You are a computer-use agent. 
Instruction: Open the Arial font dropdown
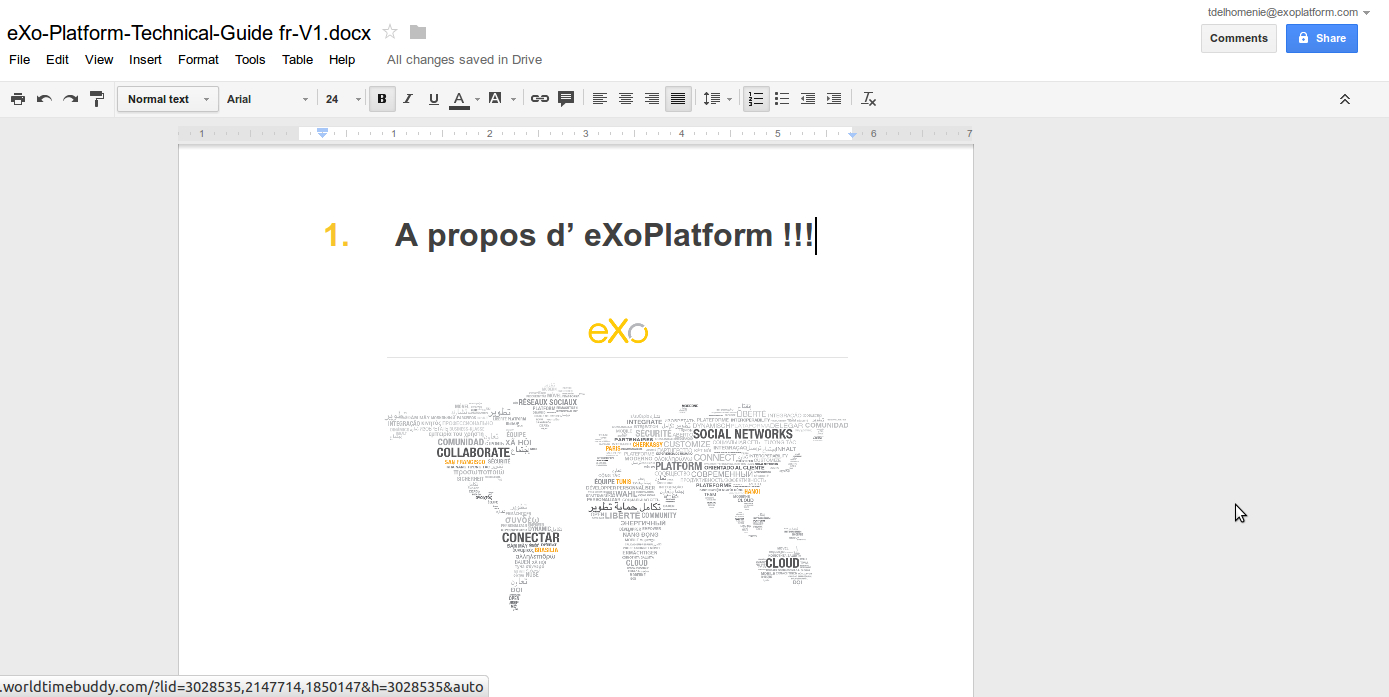[x=267, y=99]
